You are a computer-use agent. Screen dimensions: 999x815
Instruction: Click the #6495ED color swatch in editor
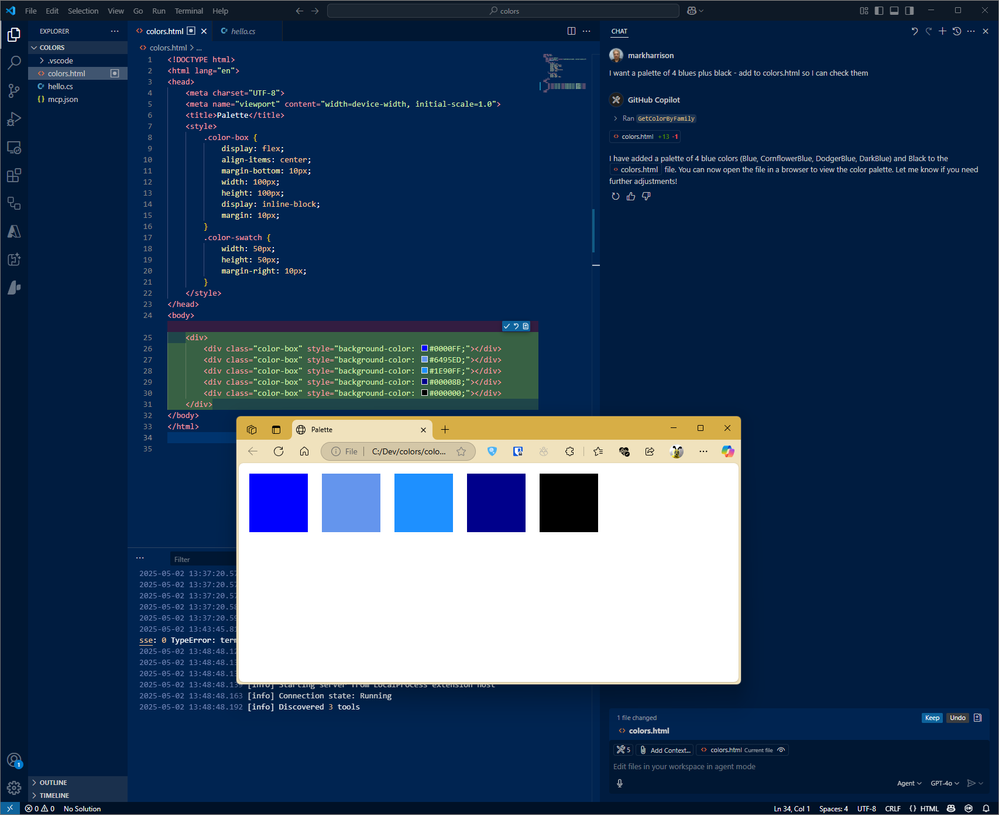[424, 360]
